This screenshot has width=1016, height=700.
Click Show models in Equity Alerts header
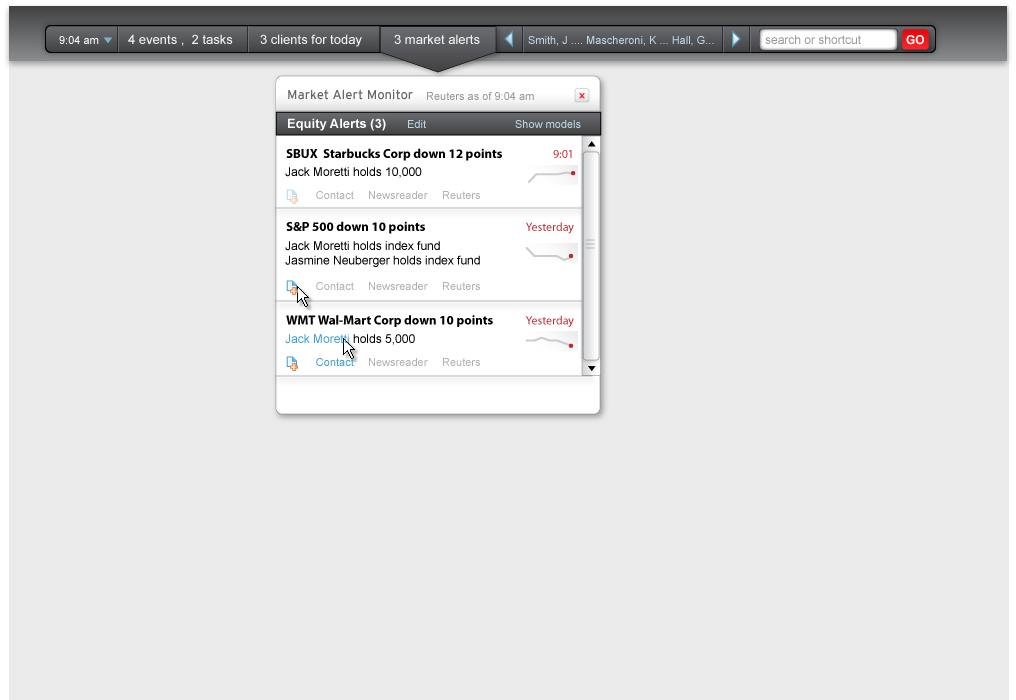click(x=547, y=125)
